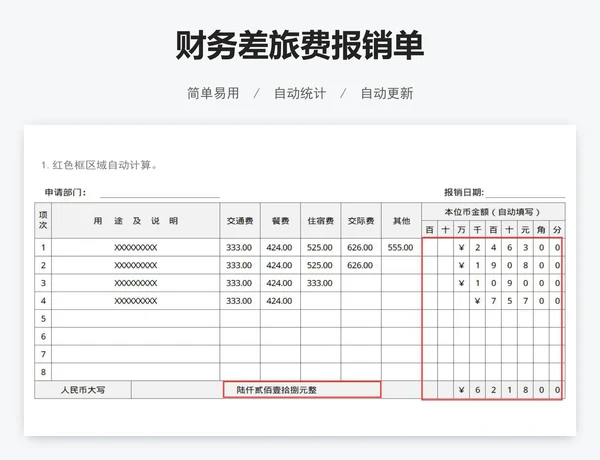Select row 1 住宿费 value 525.00
Image resolution: width=600 pixels, height=460 pixels.
321,248
